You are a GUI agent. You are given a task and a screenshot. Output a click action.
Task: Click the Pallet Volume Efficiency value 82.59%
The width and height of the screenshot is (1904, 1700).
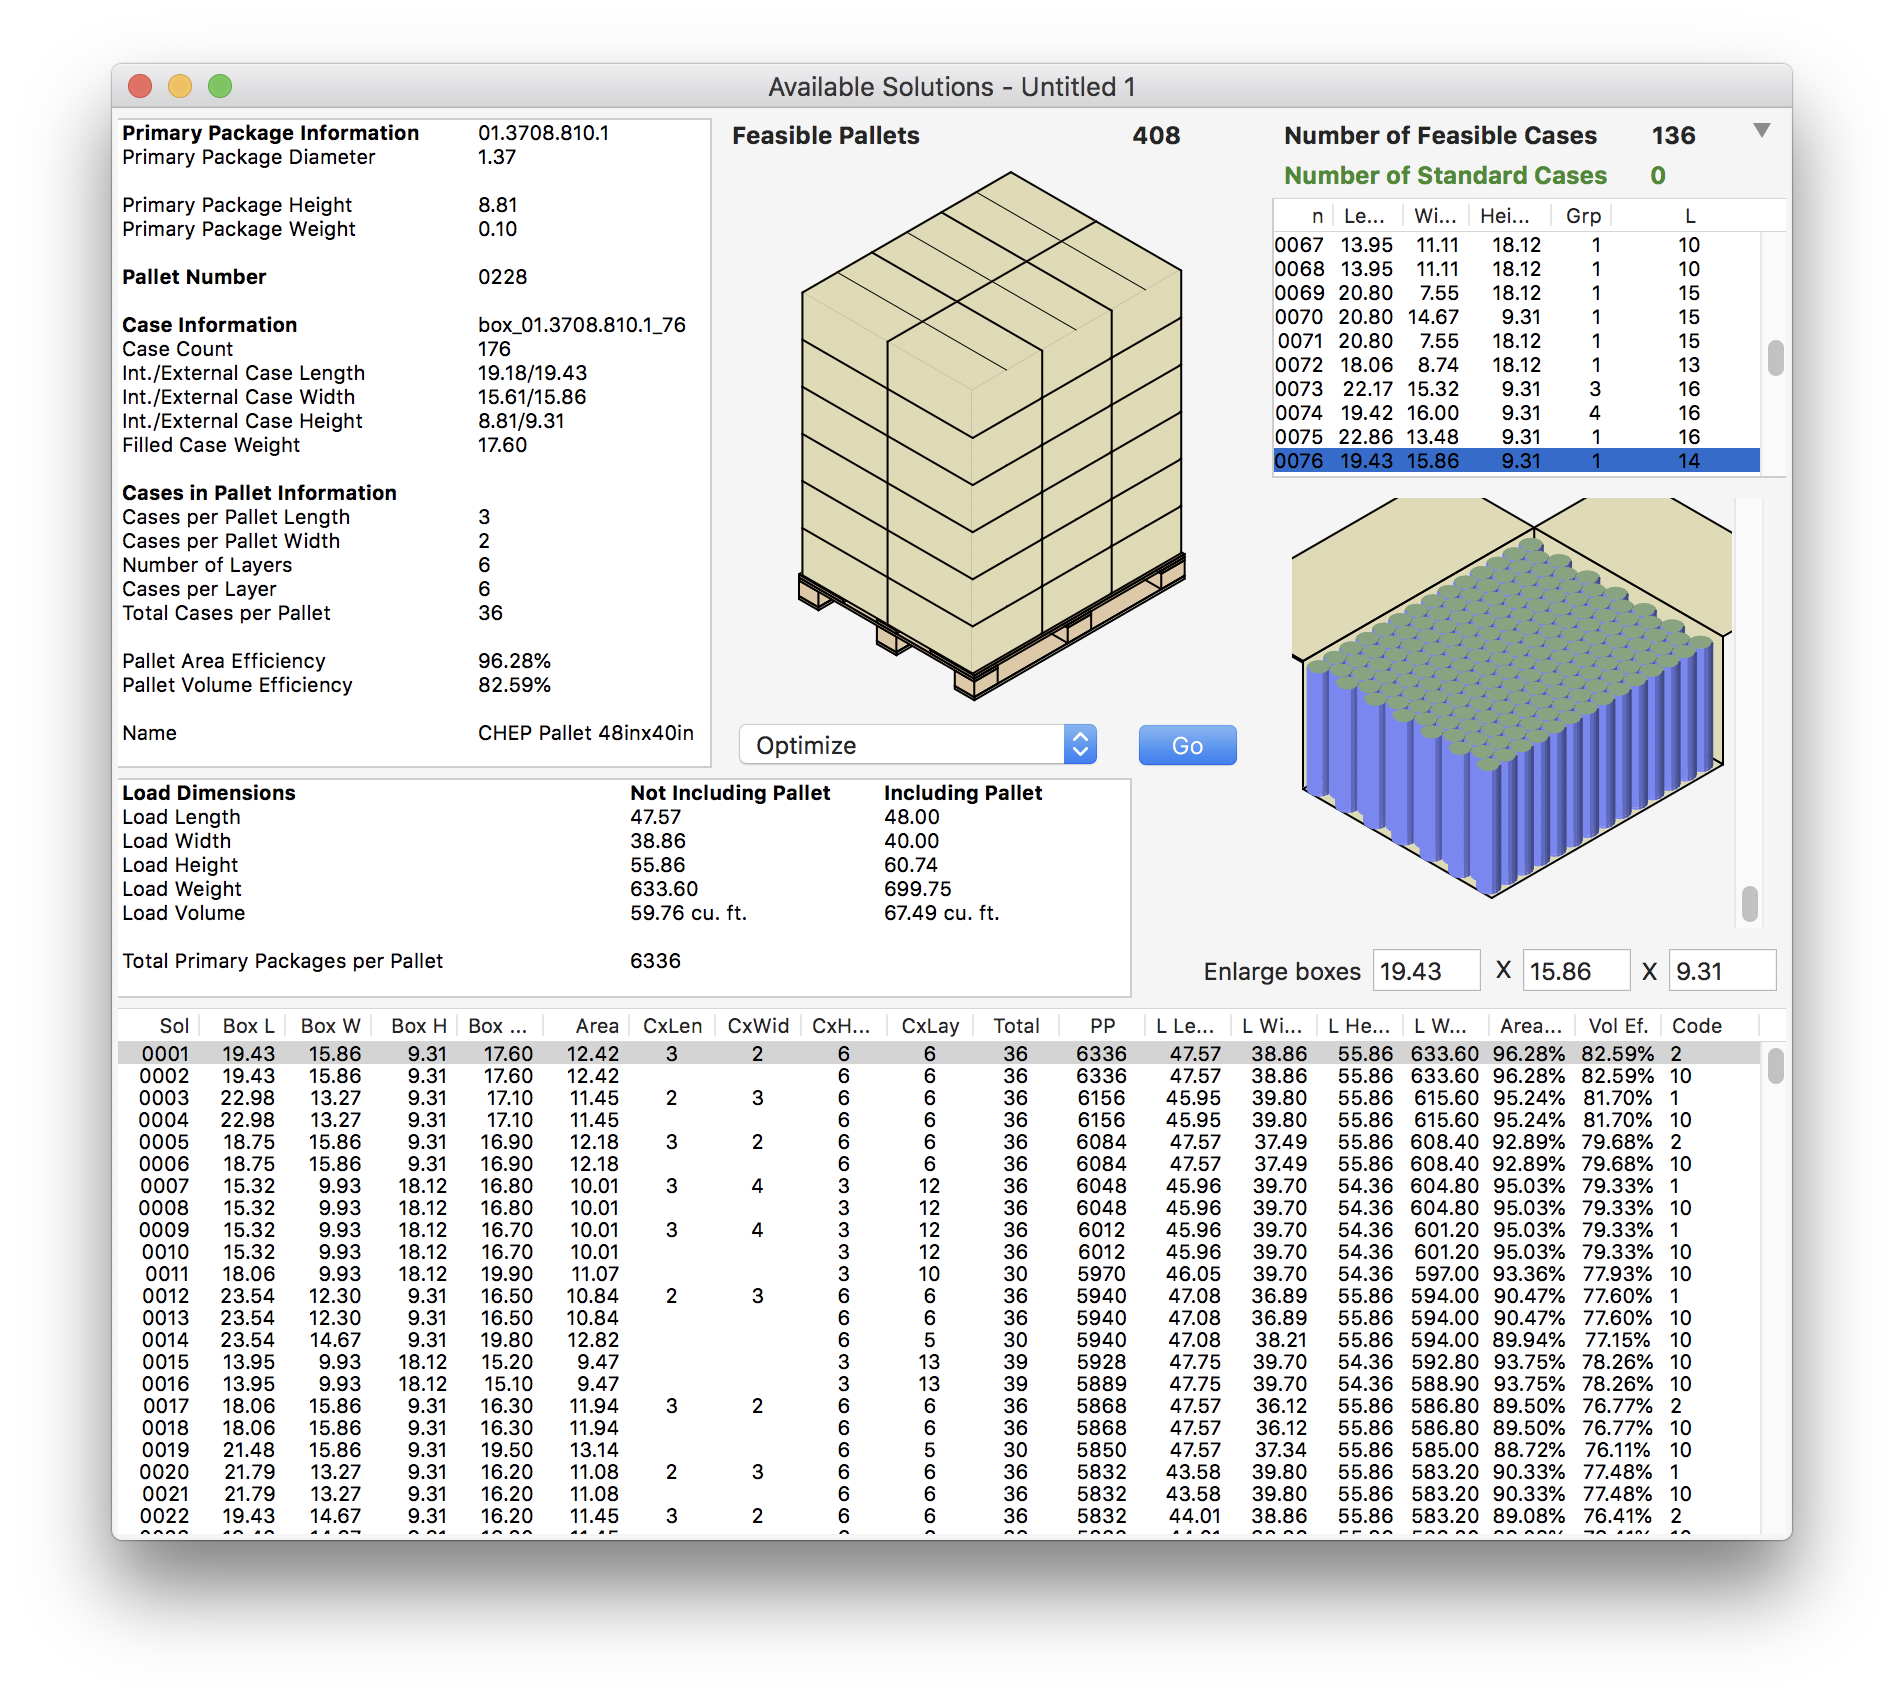coord(514,685)
